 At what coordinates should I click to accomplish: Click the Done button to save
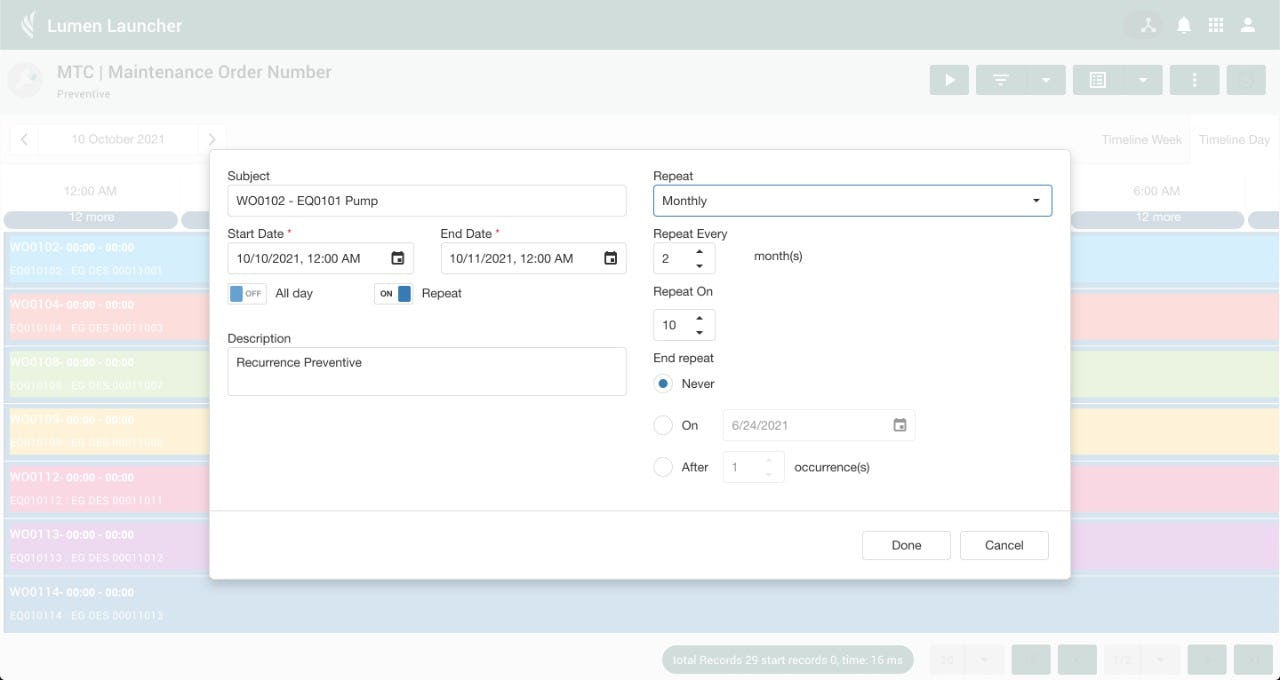[x=905, y=545]
